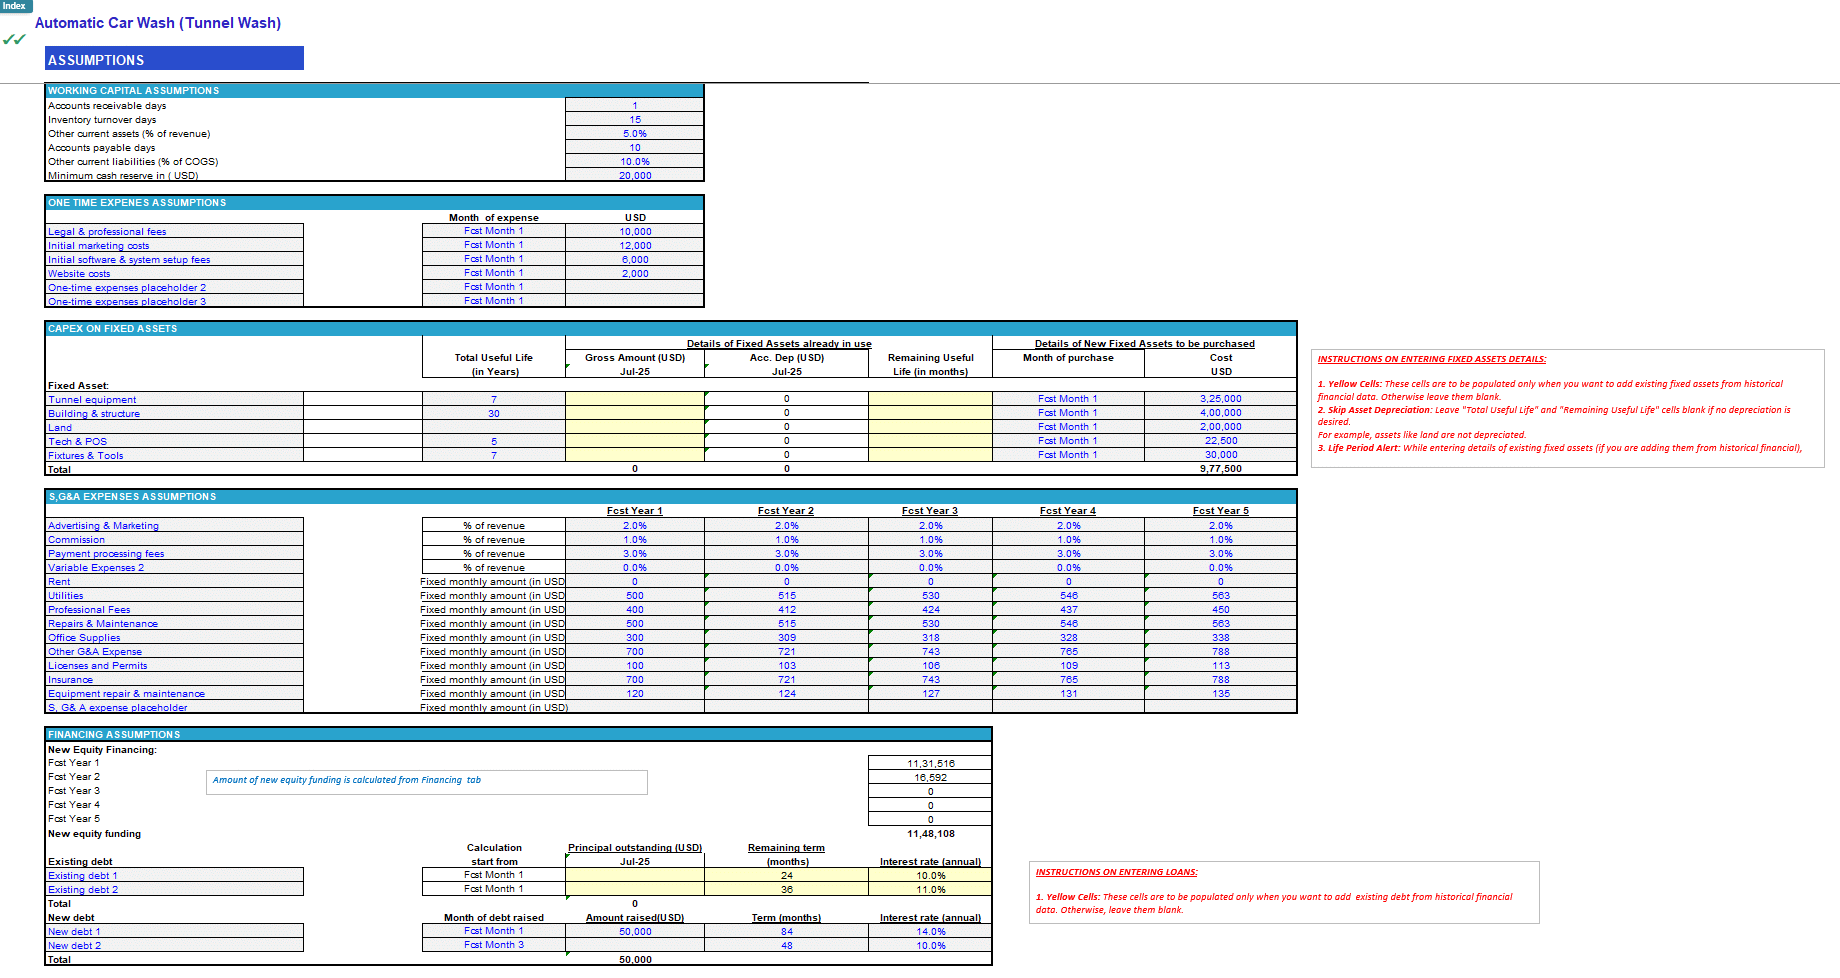The width and height of the screenshot is (1840, 978).
Task: Open the Equipment repair & maintenance link
Action: coord(126,694)
